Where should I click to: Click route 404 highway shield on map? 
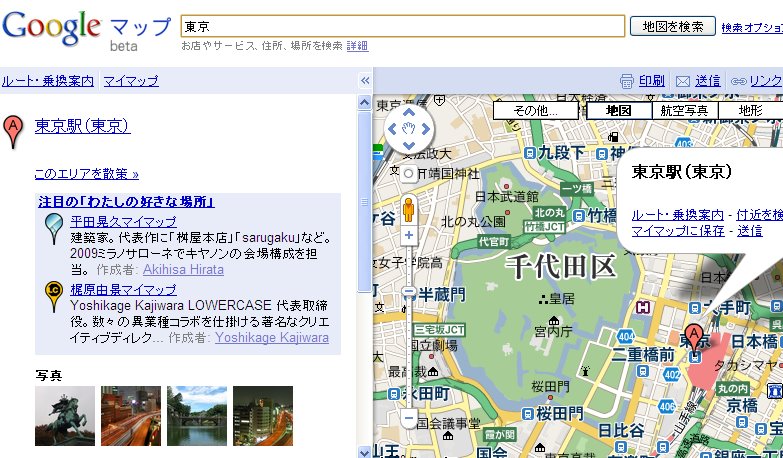coord(626,335)
